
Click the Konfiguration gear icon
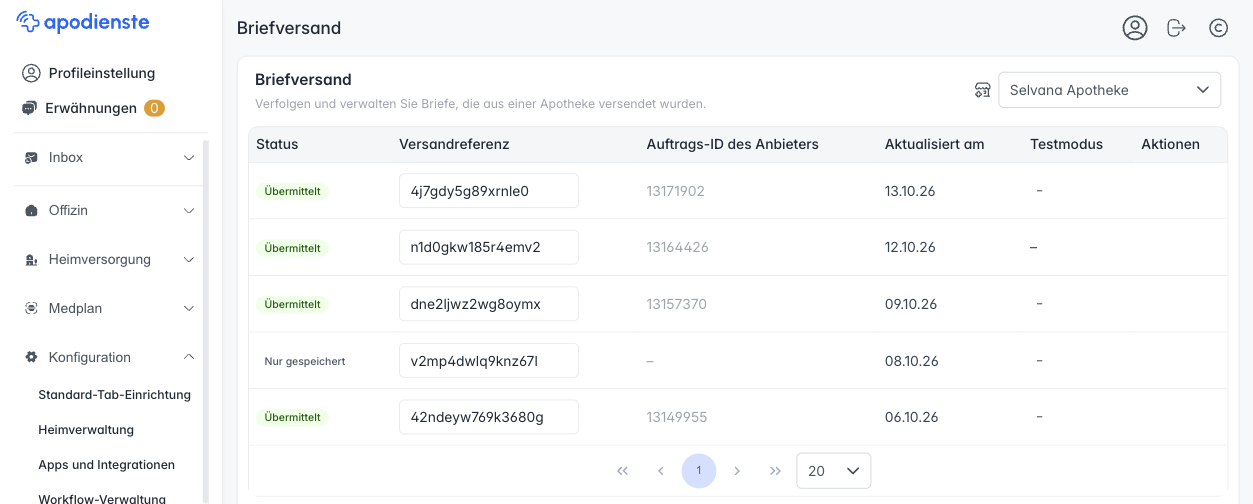tap(31, 357)
